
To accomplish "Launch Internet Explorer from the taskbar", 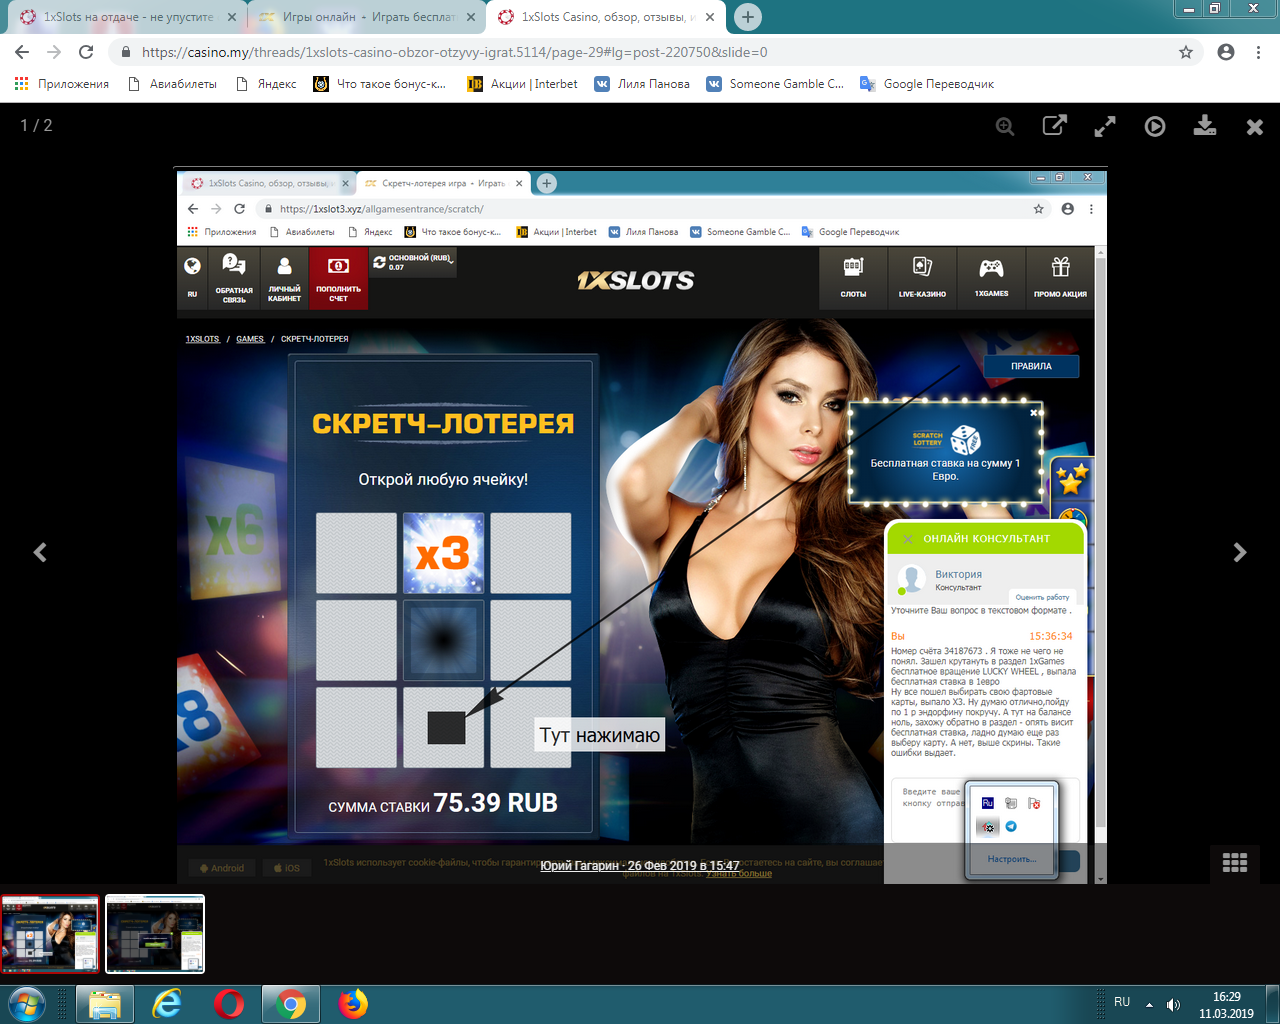I will pos(167,1004).
